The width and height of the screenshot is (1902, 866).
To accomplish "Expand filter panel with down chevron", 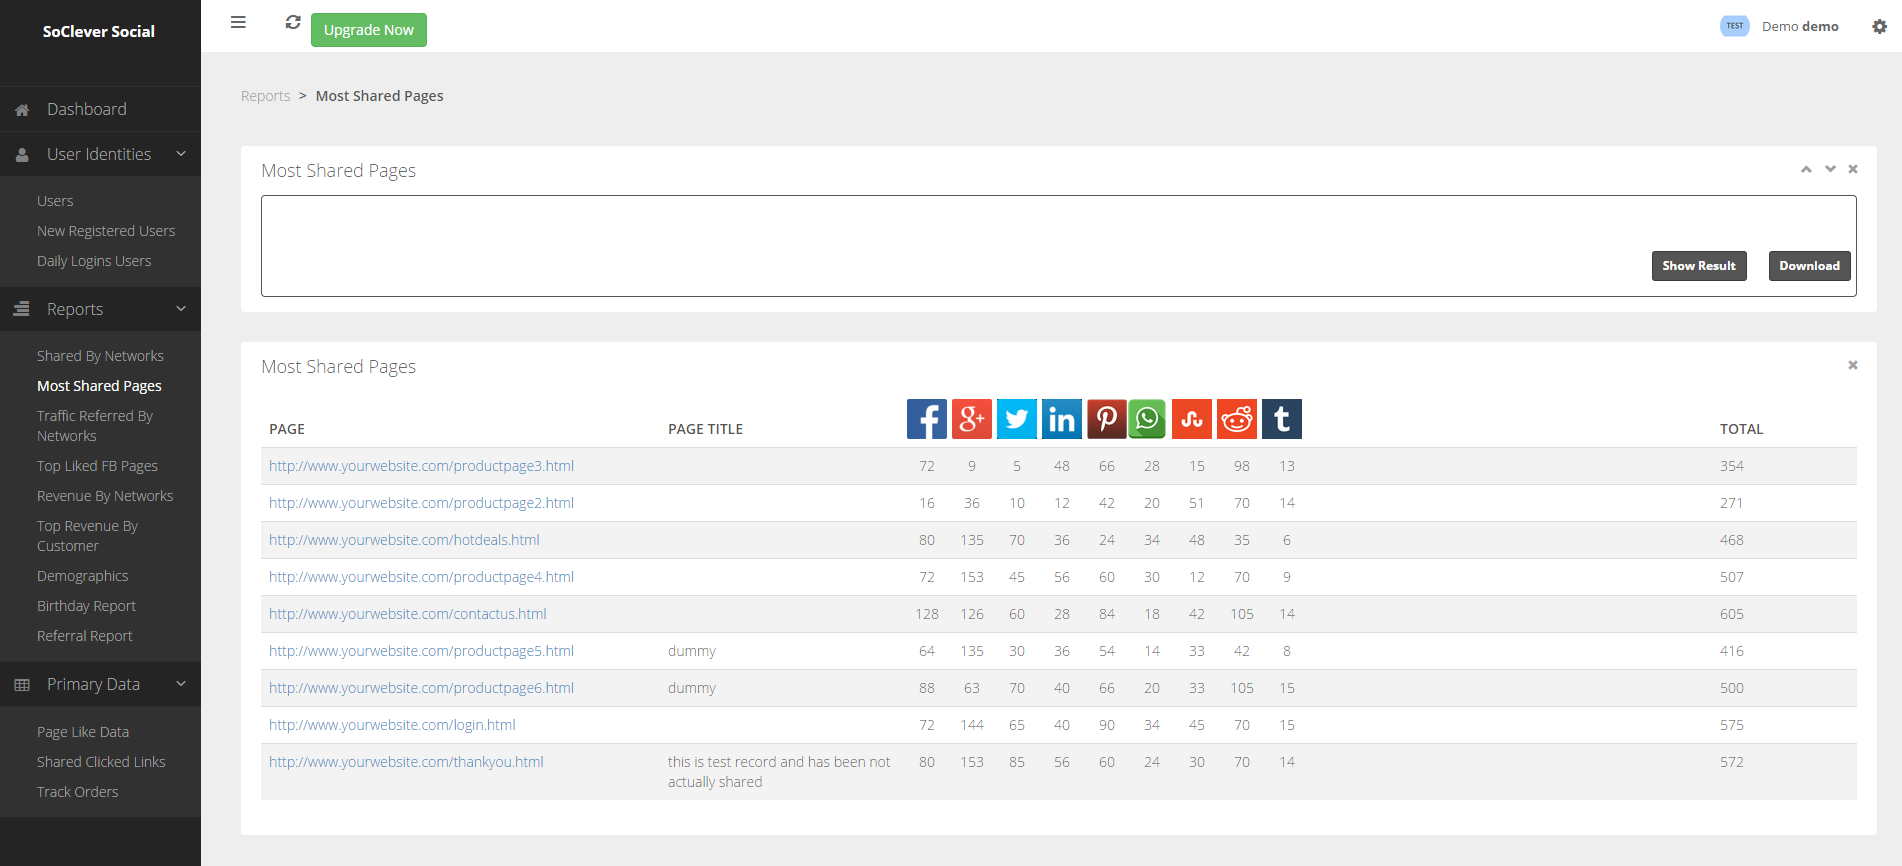I will (x=1830, y=169).
